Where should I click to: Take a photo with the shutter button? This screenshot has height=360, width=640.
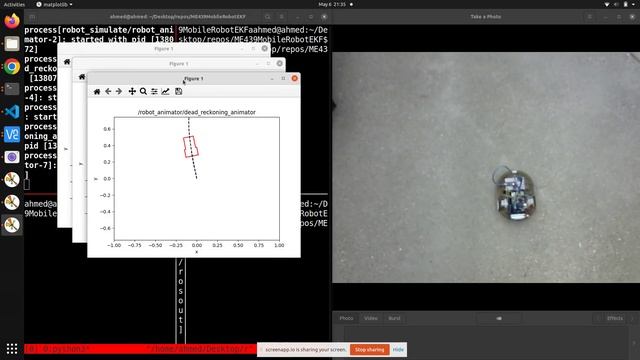tap(499, 318)
